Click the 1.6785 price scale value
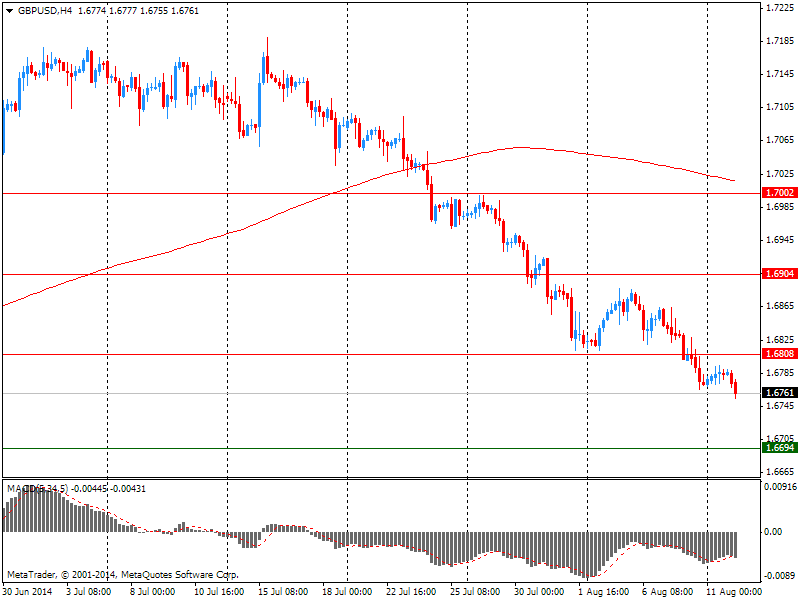Screen dimensions: 800x600 [781, 373]
